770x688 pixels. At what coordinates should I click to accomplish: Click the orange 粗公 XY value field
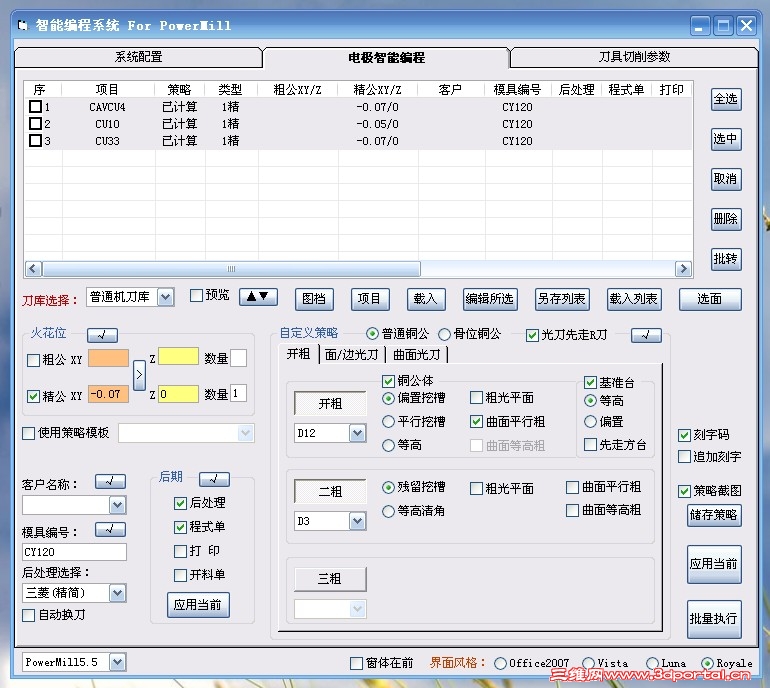pos(109,358)
